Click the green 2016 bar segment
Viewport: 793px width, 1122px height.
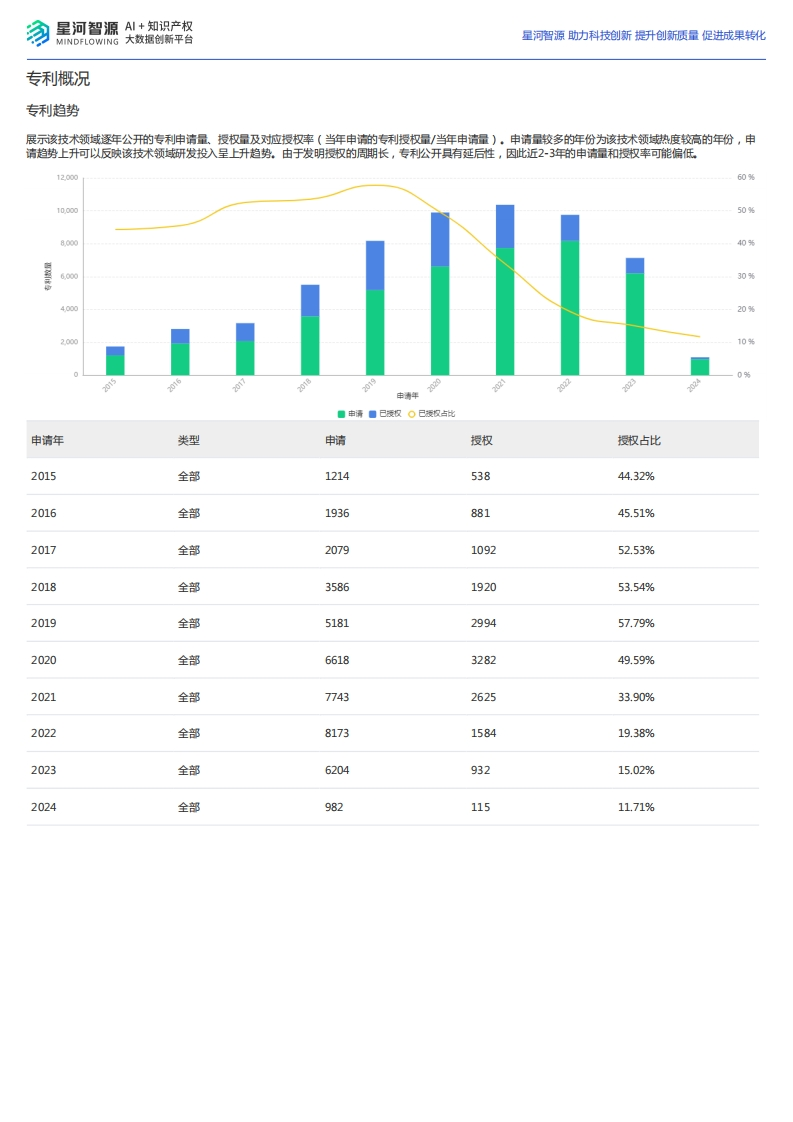[180, 359]
